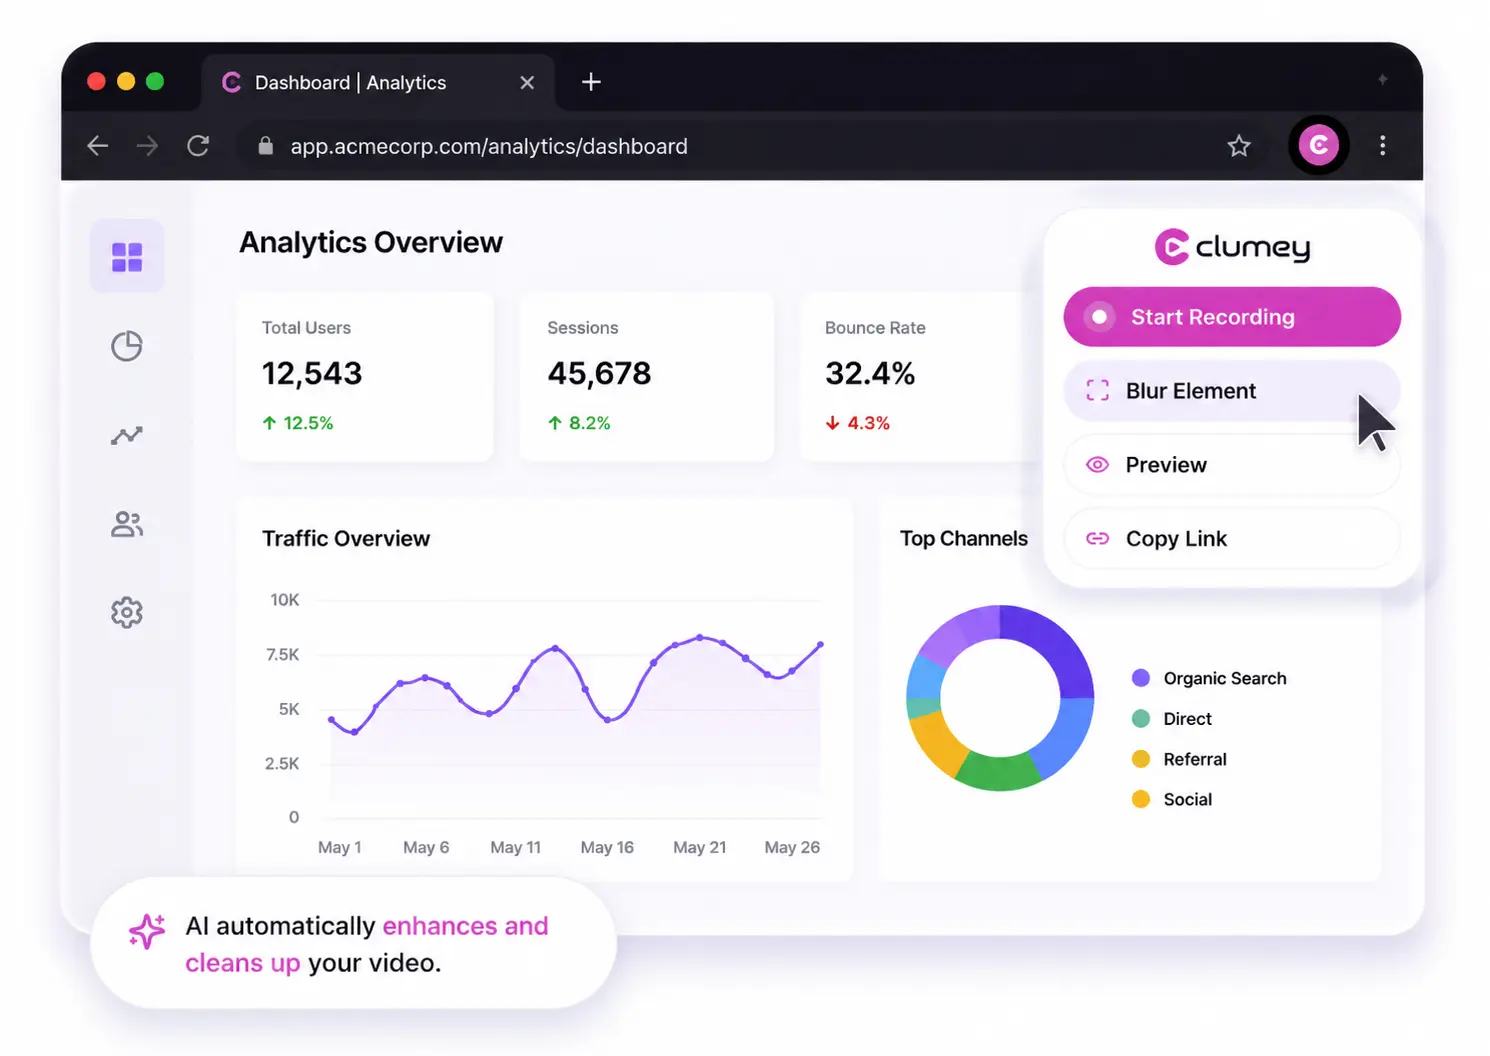Open the users sidebar icon
Image resolution: width=1490 pixels, height=1056 pixels.
(x=127, y=524)
